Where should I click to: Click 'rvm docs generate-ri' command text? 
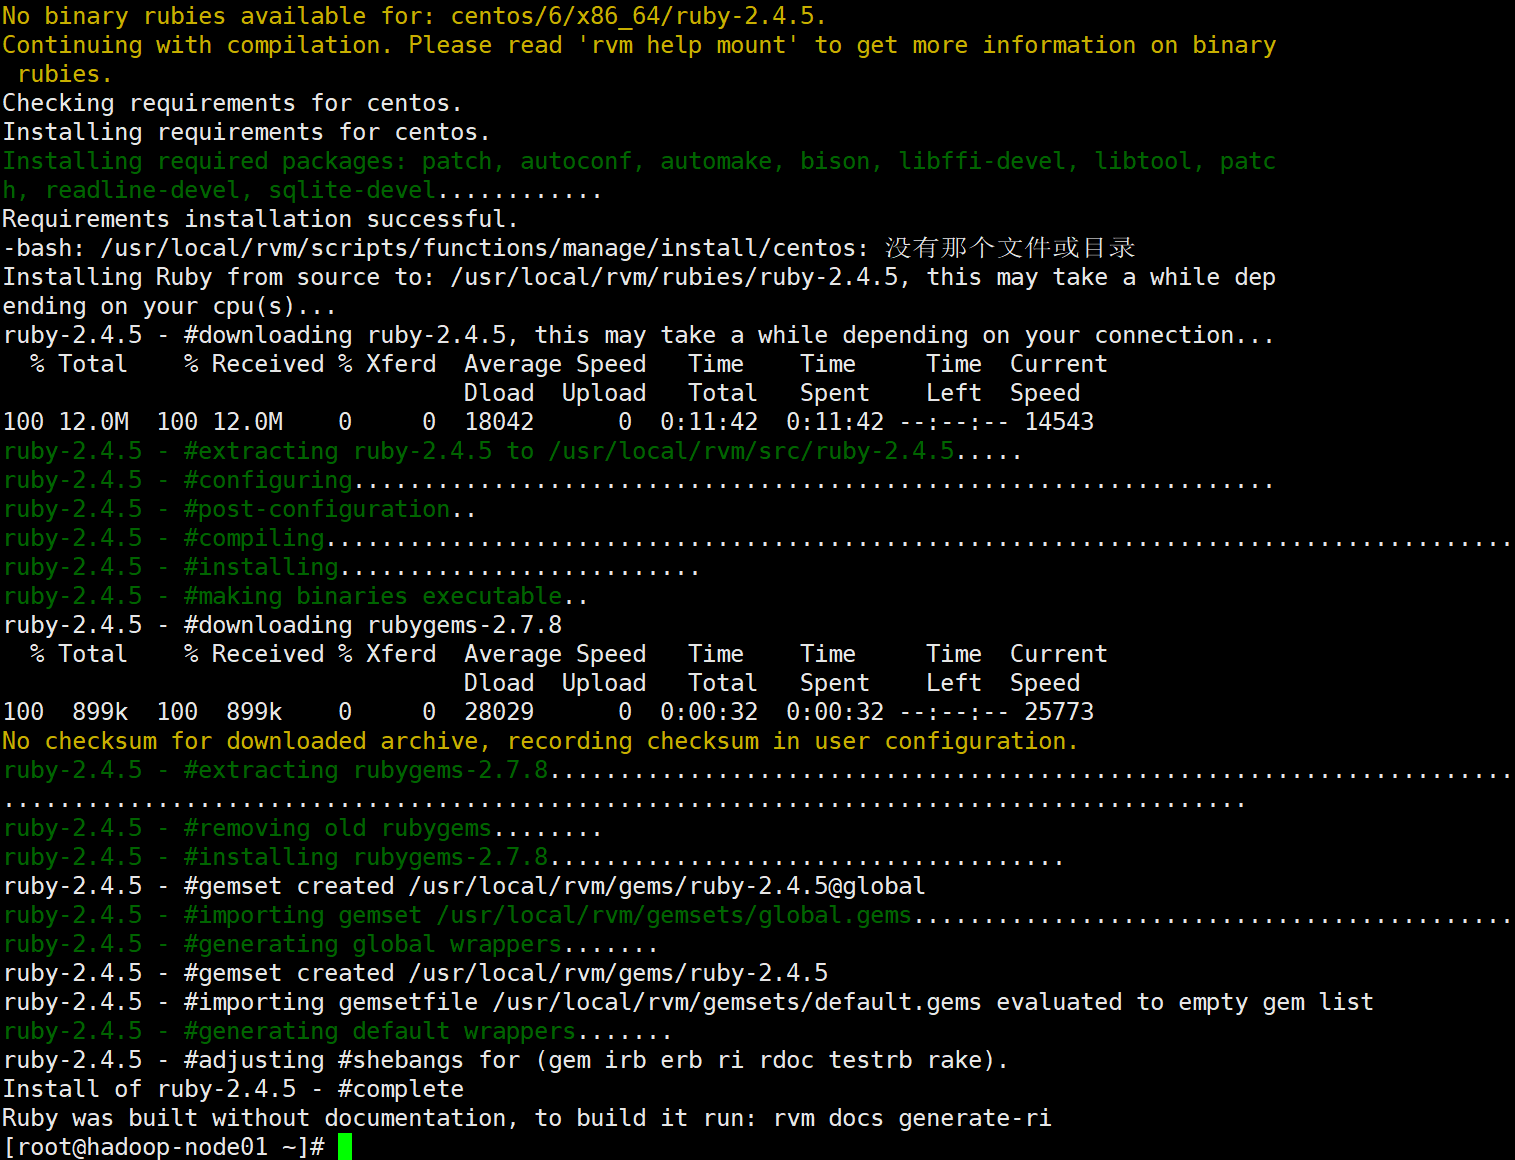(912, 1117)
